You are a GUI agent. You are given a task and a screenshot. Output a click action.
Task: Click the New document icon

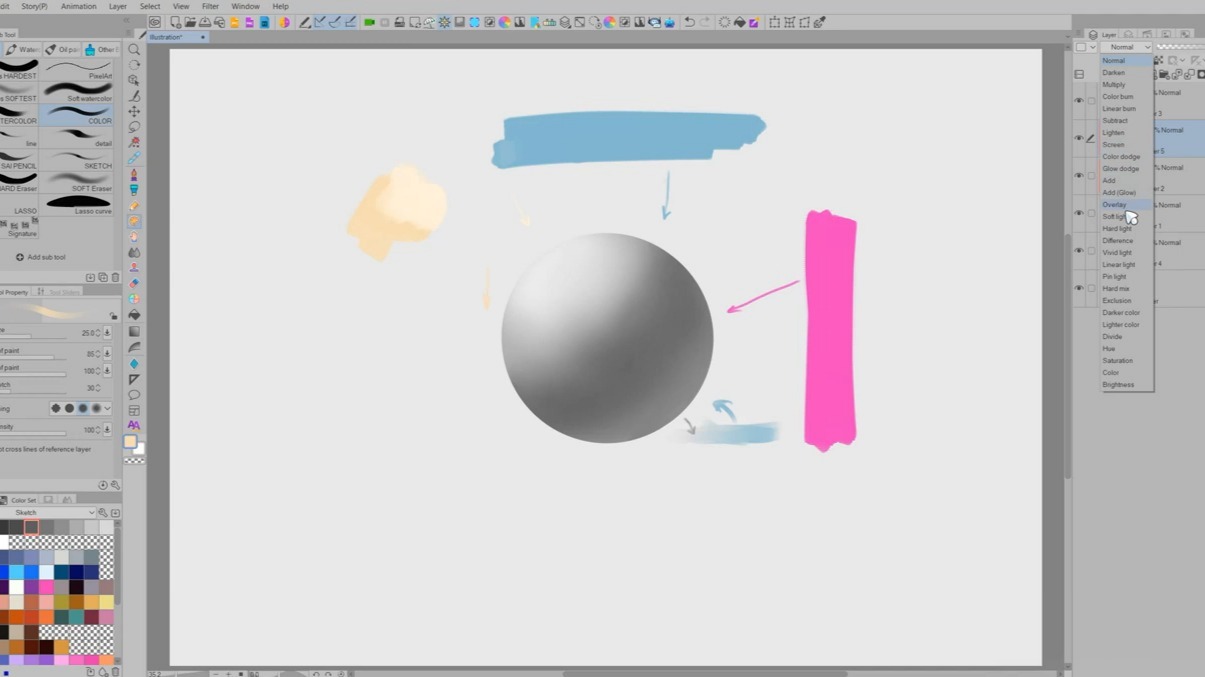pos(176,22)
